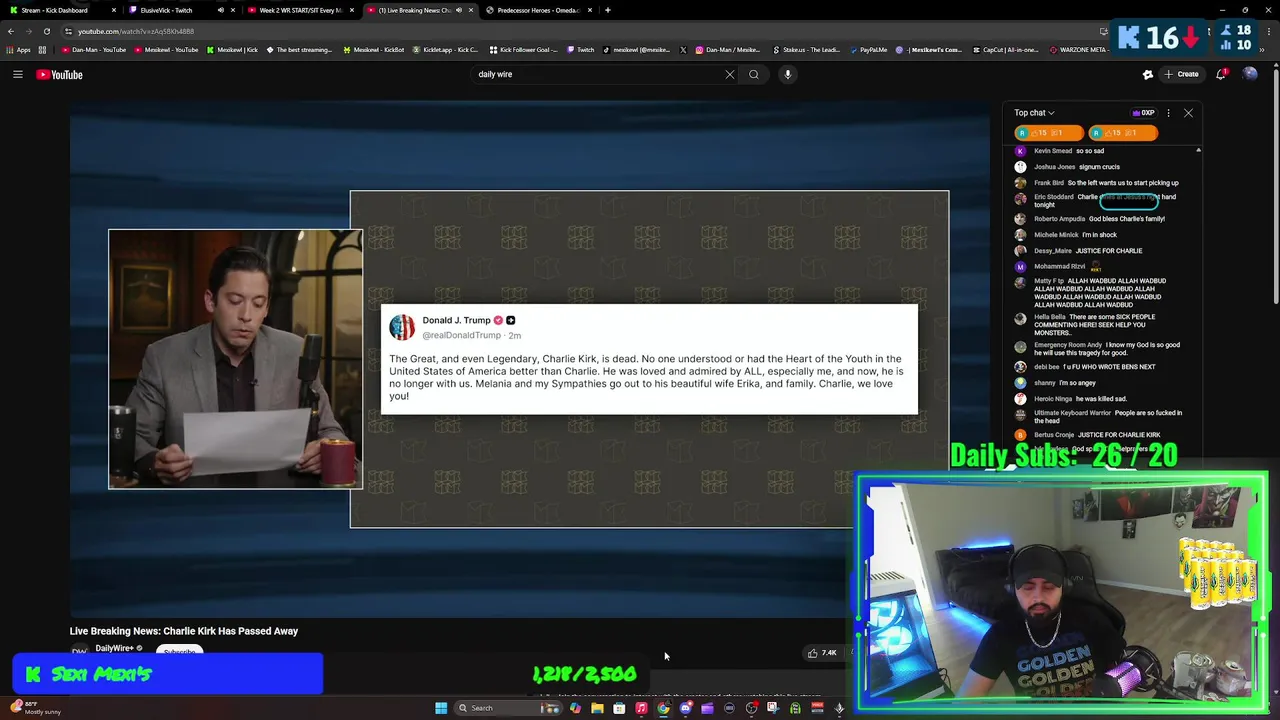Click 'JUSTICE FOR CHARLIE' by Dessy_Maire
Image resolution: width=1280 pixels, height=720 pixels.
coord(1110,251)
